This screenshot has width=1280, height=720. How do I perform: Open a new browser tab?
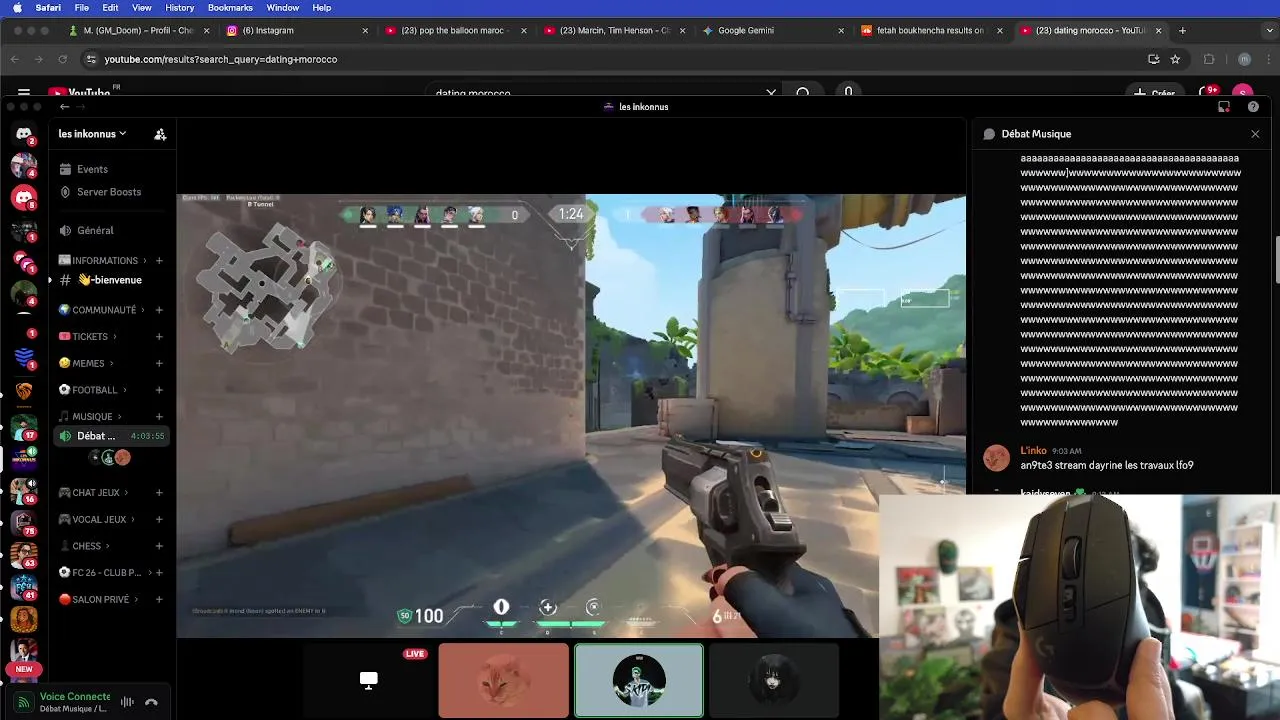point(1182,31)
